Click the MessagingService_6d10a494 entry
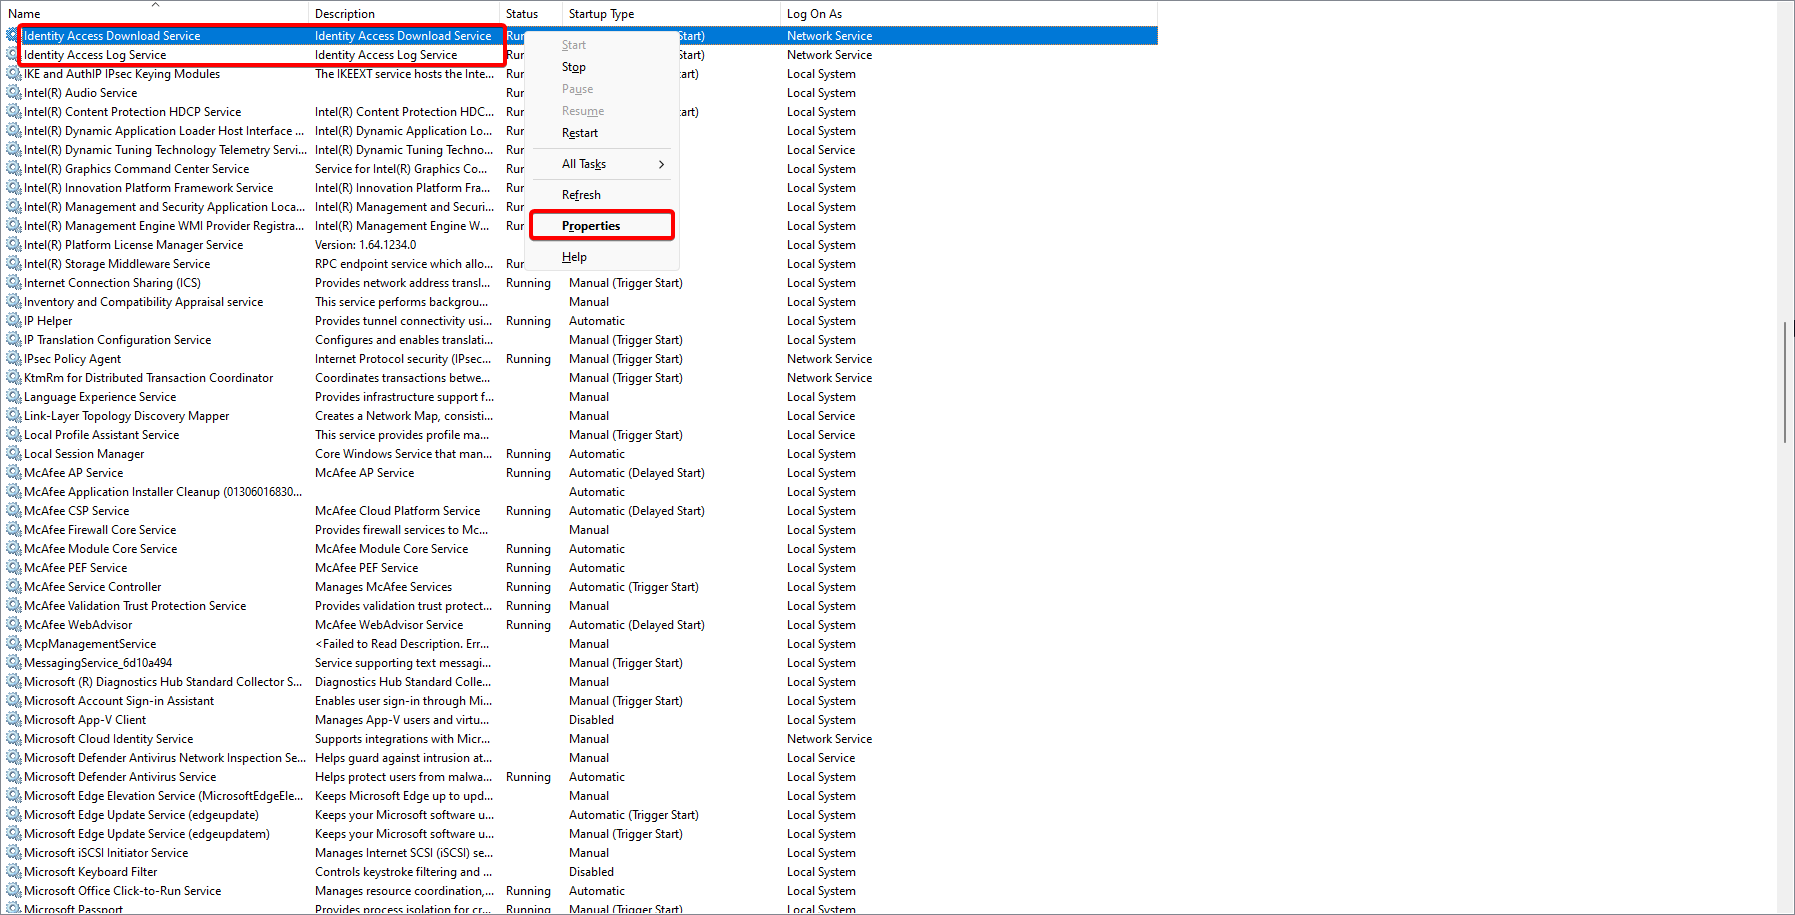This screenshot has height=915, width=1795. [x=98, y=663]
